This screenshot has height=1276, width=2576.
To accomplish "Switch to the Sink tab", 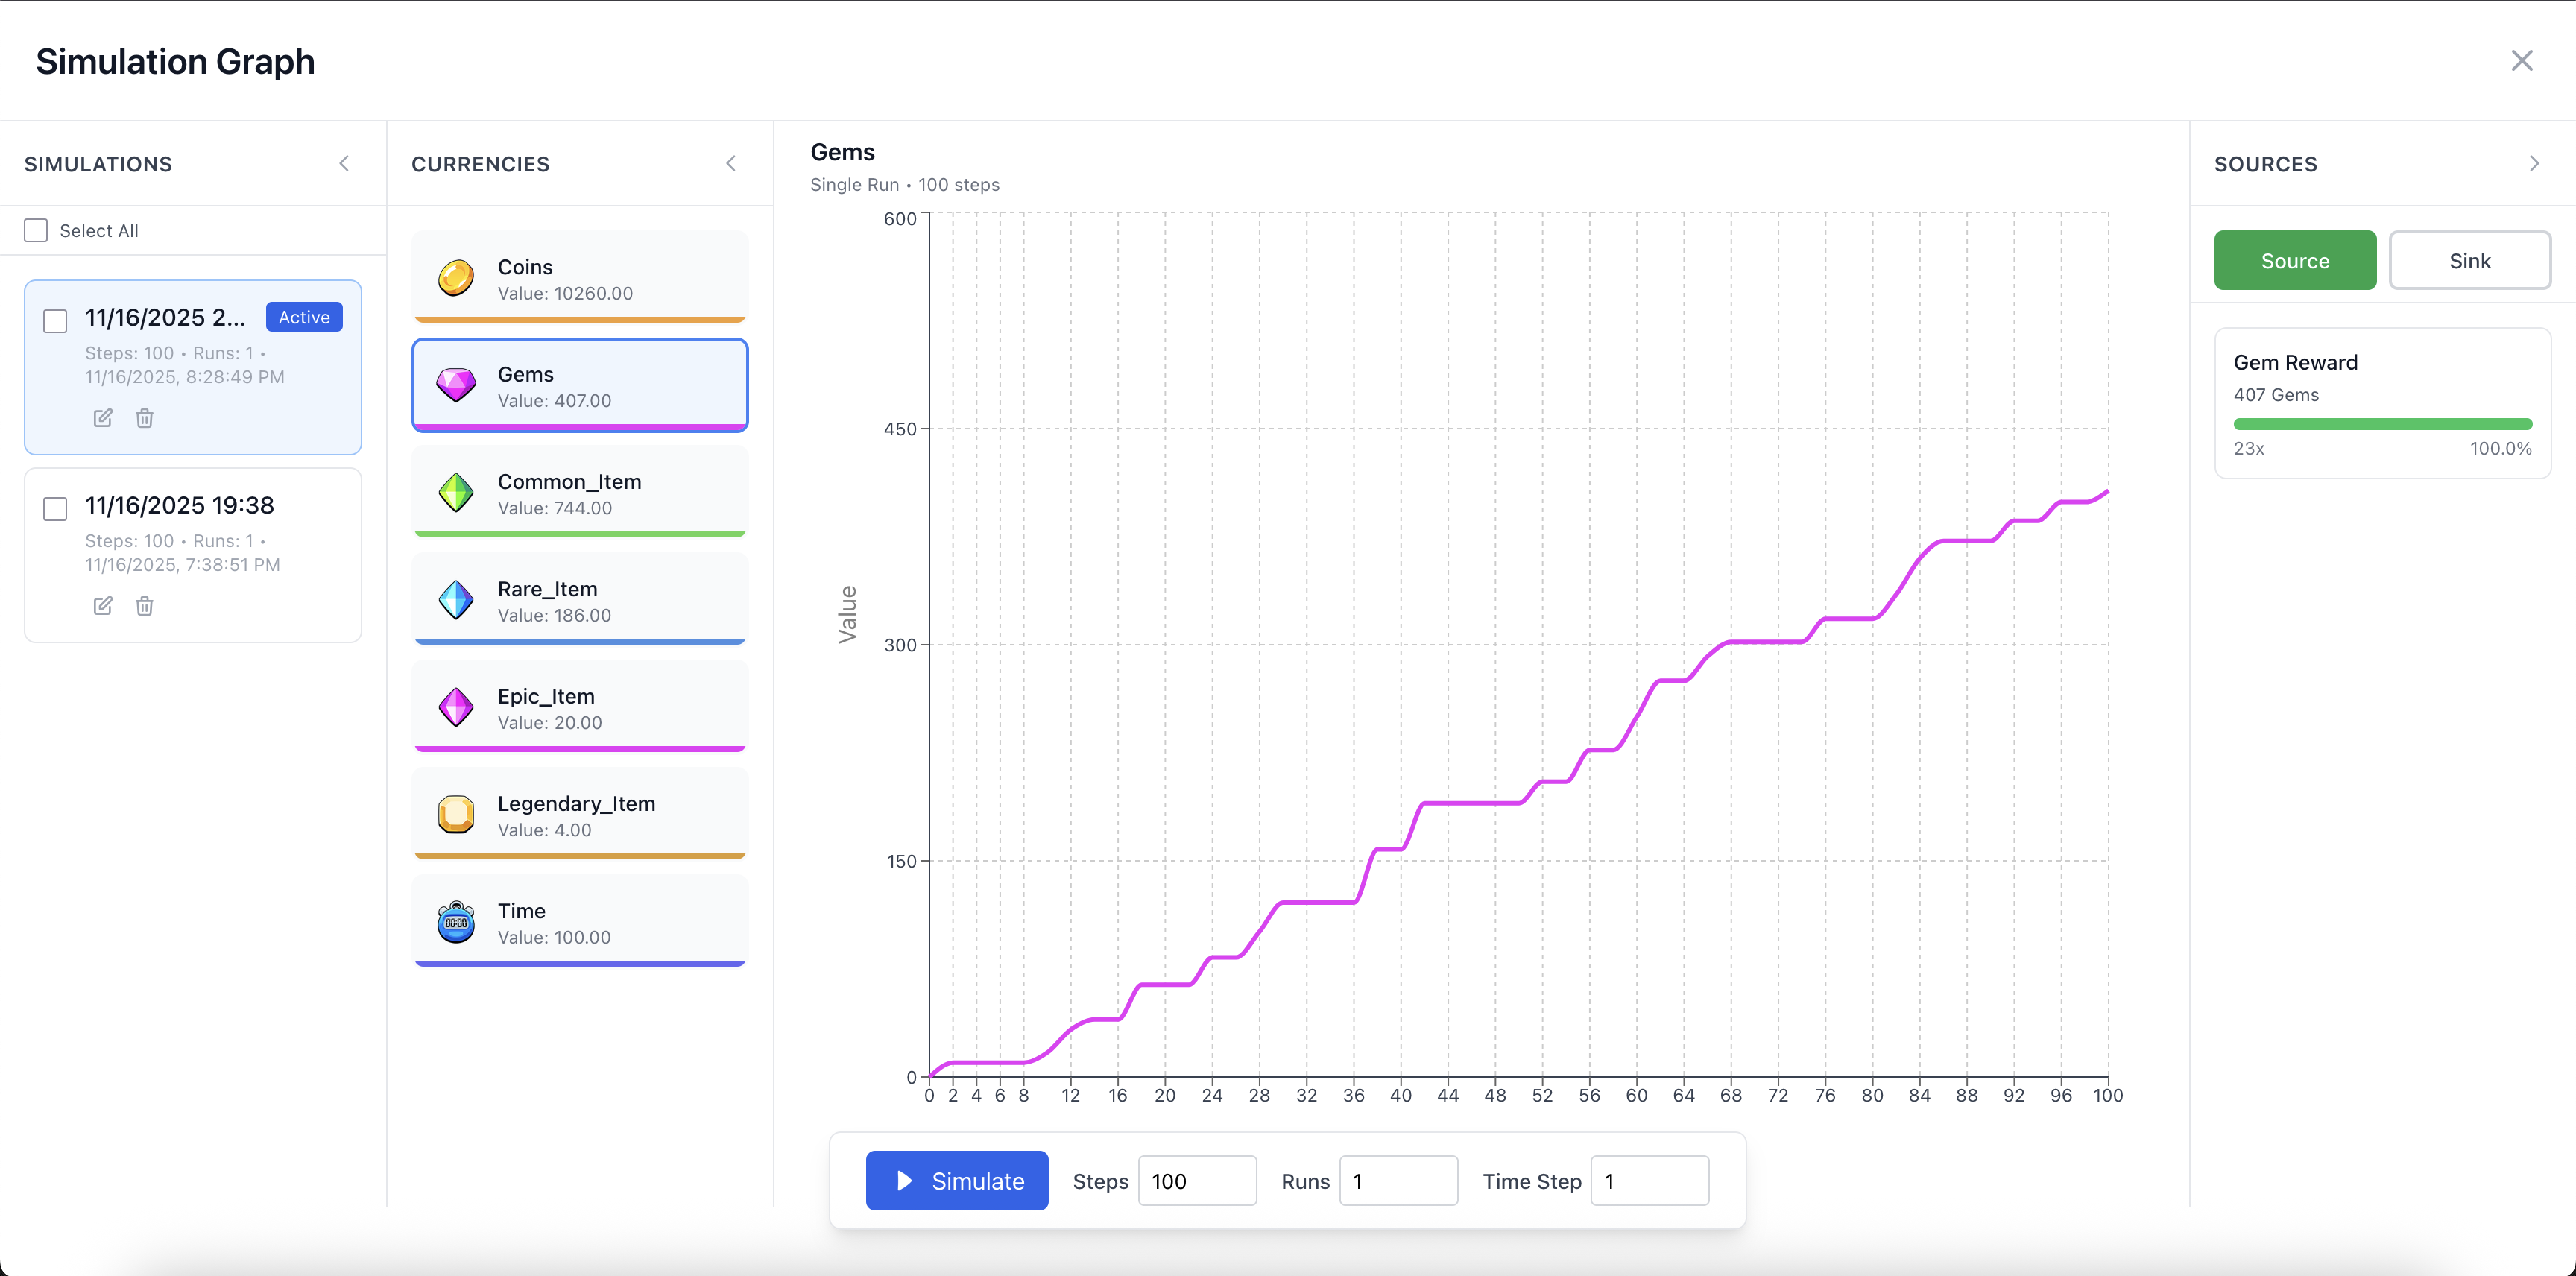I will coord(2469,261).
